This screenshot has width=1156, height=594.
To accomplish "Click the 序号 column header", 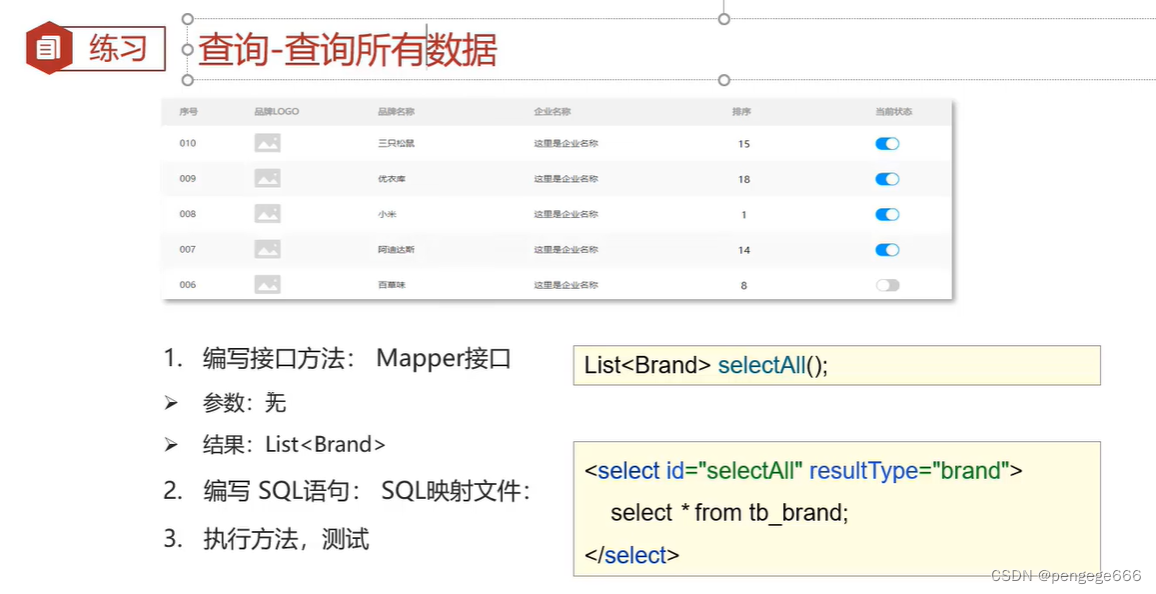I will click(x=188, y=111).
